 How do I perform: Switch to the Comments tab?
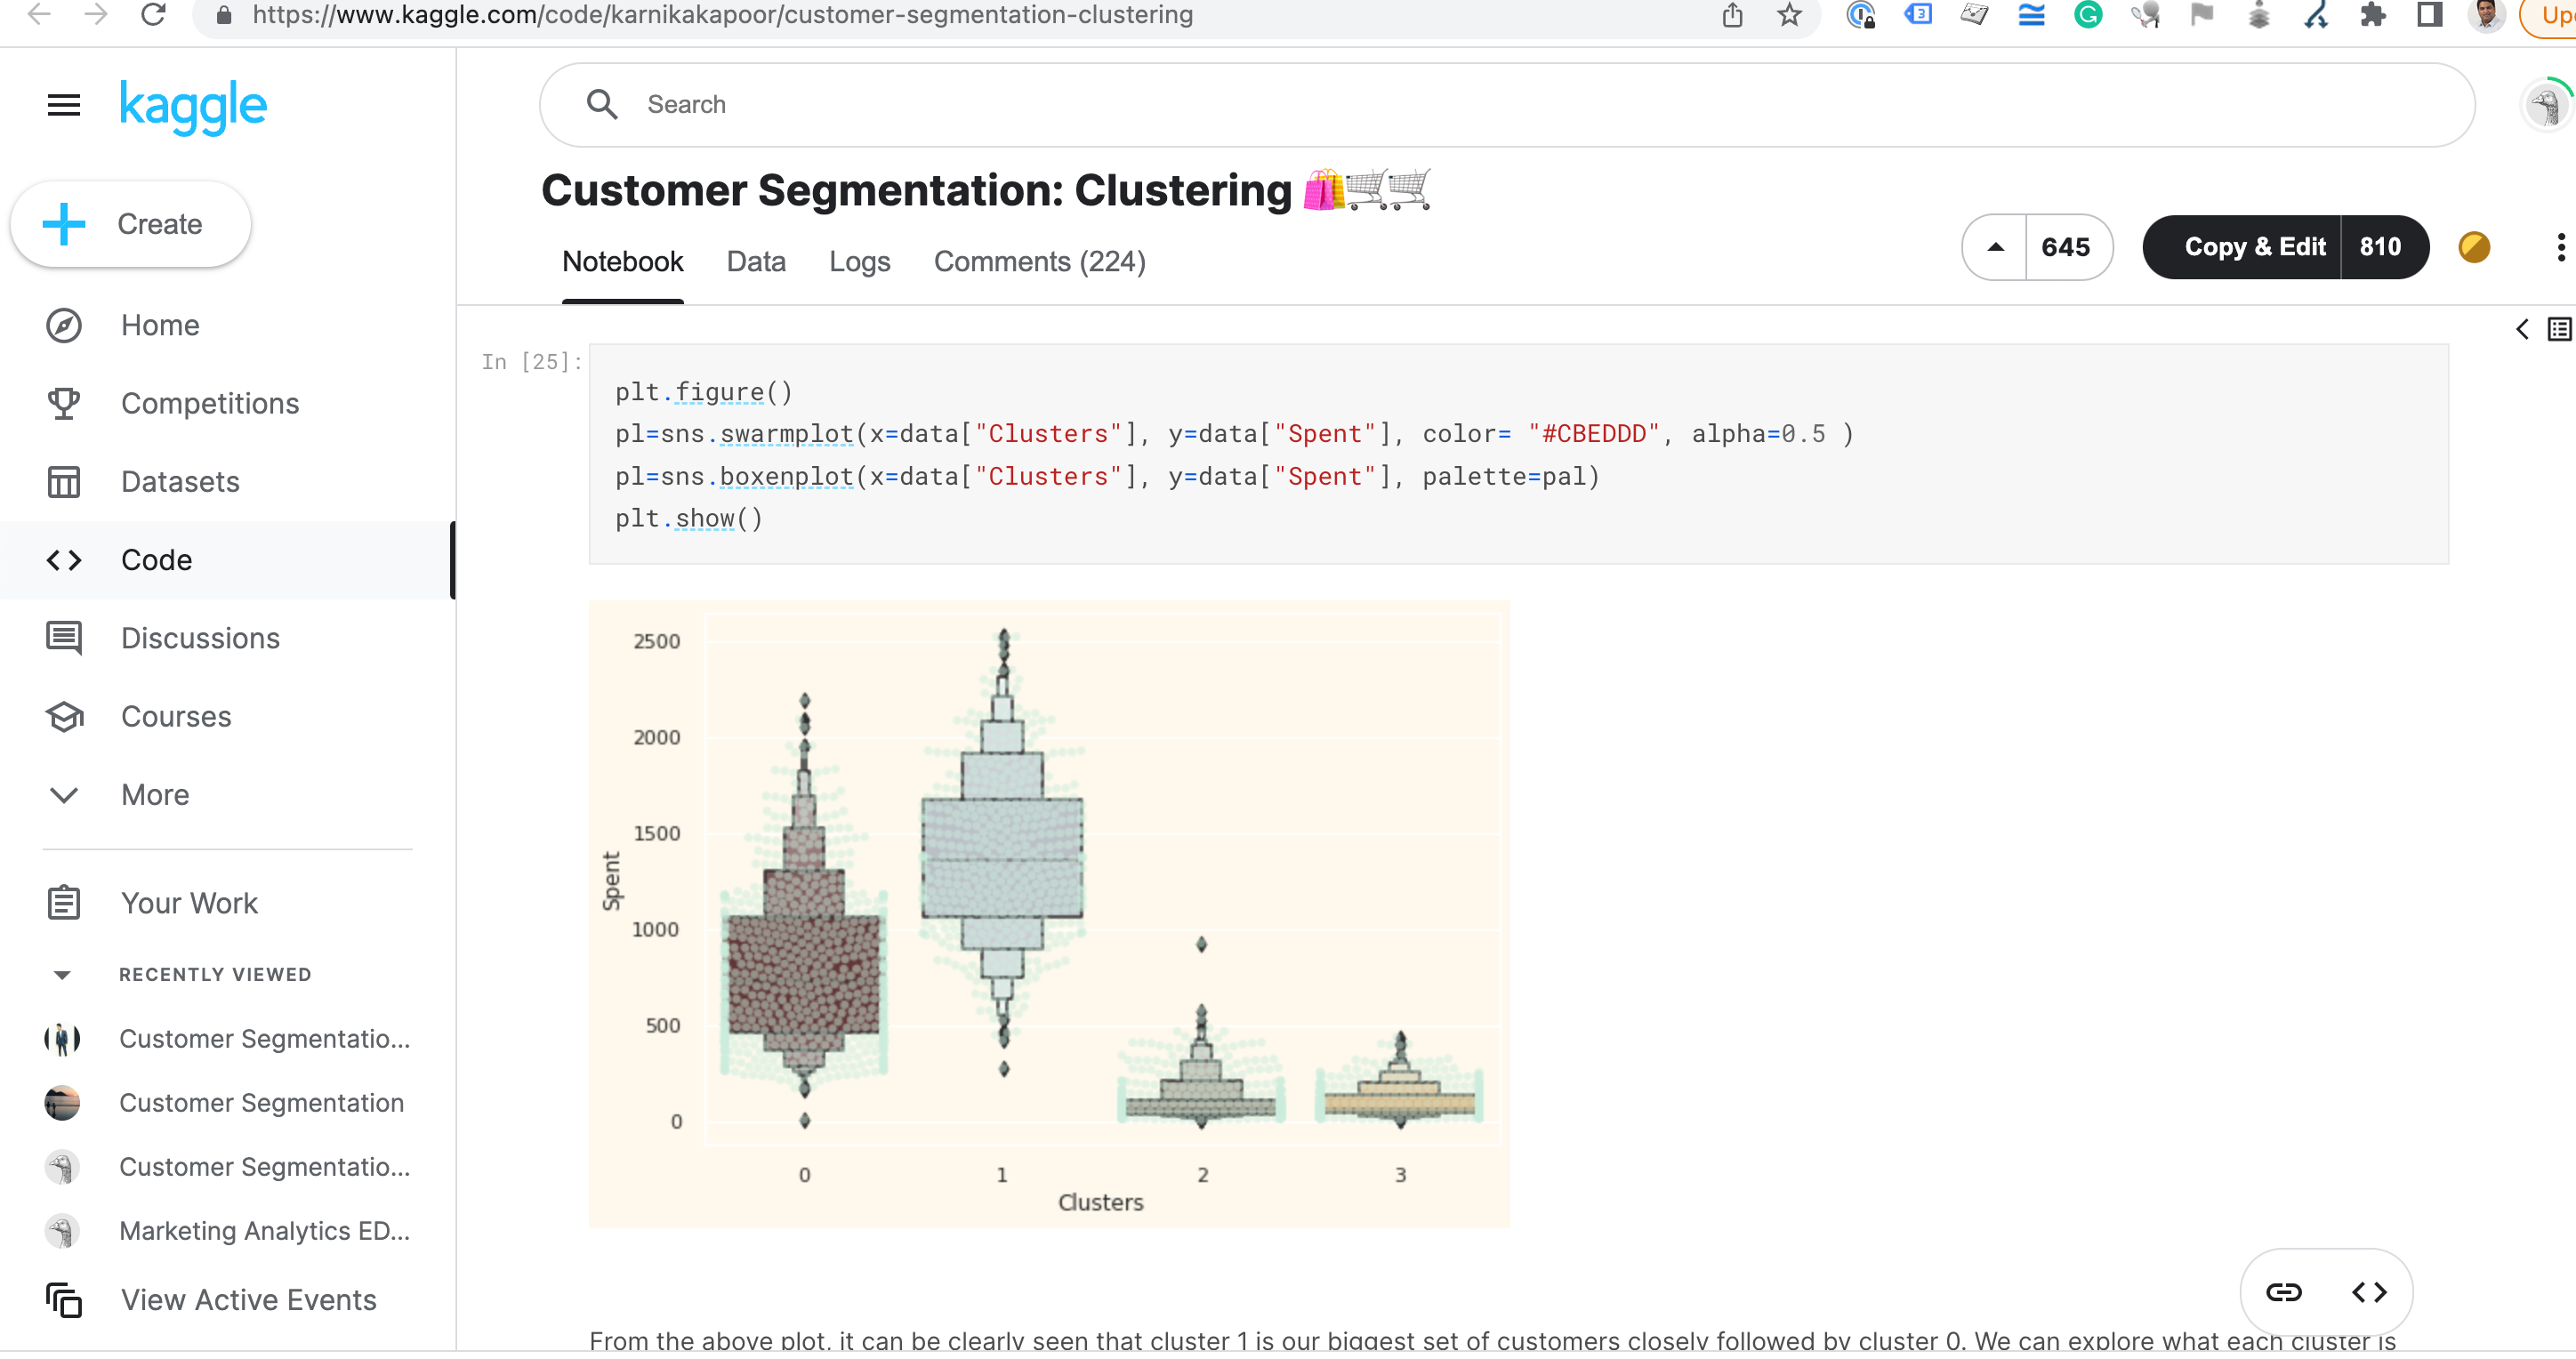click(1039, 261)
